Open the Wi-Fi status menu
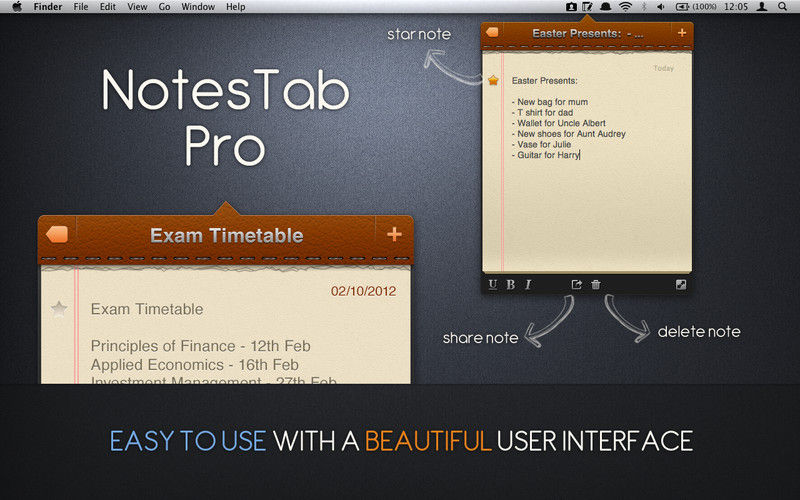 (625, 7)
